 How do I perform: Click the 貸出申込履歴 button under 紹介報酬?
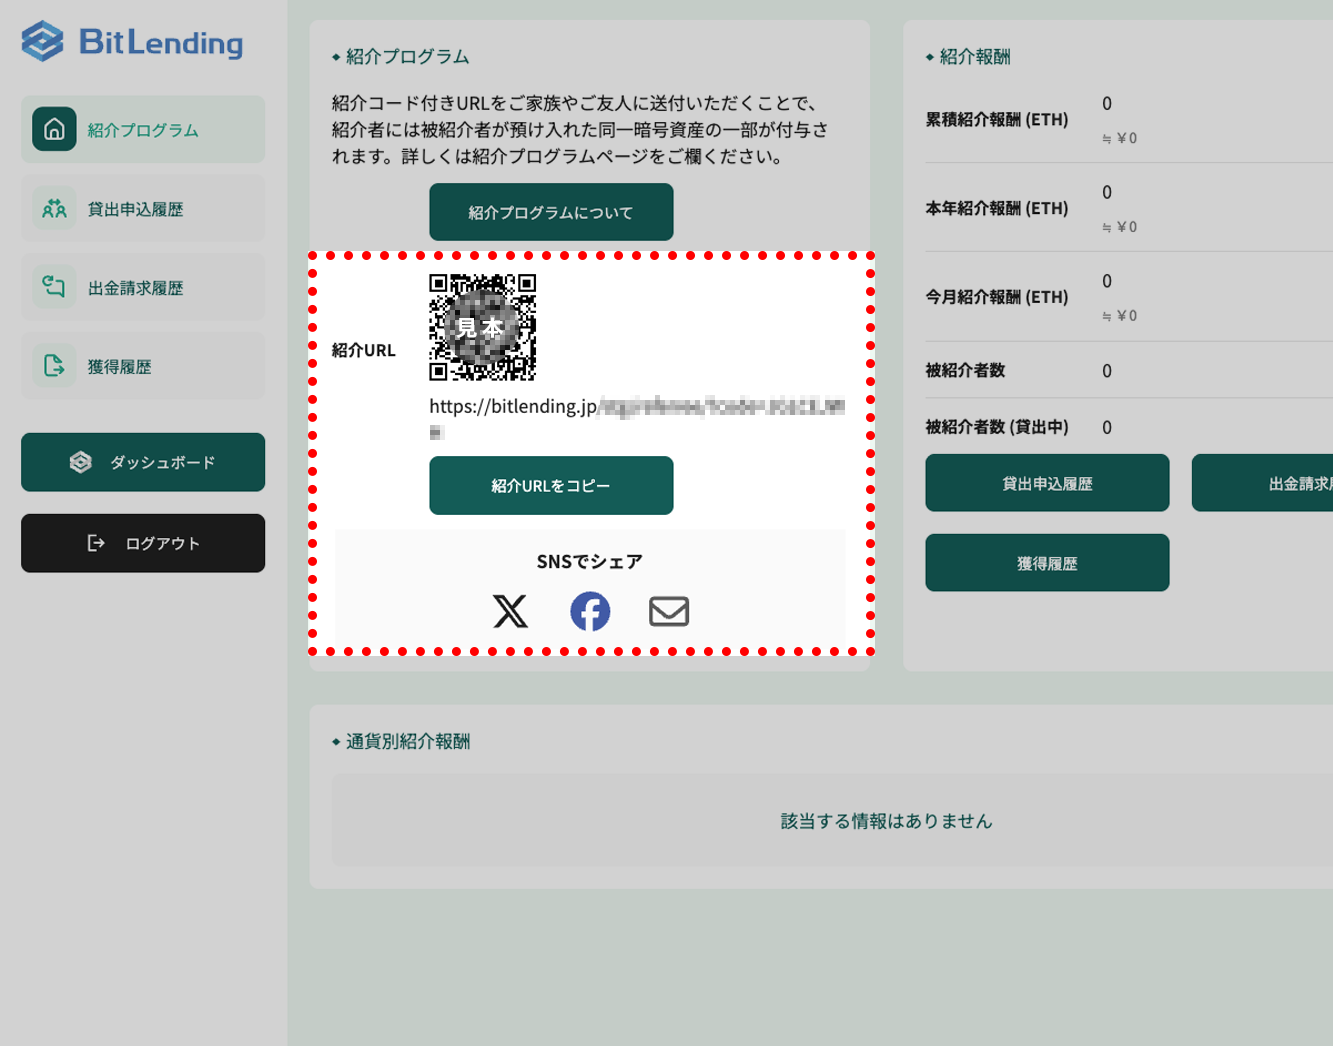coord(1047,483)
